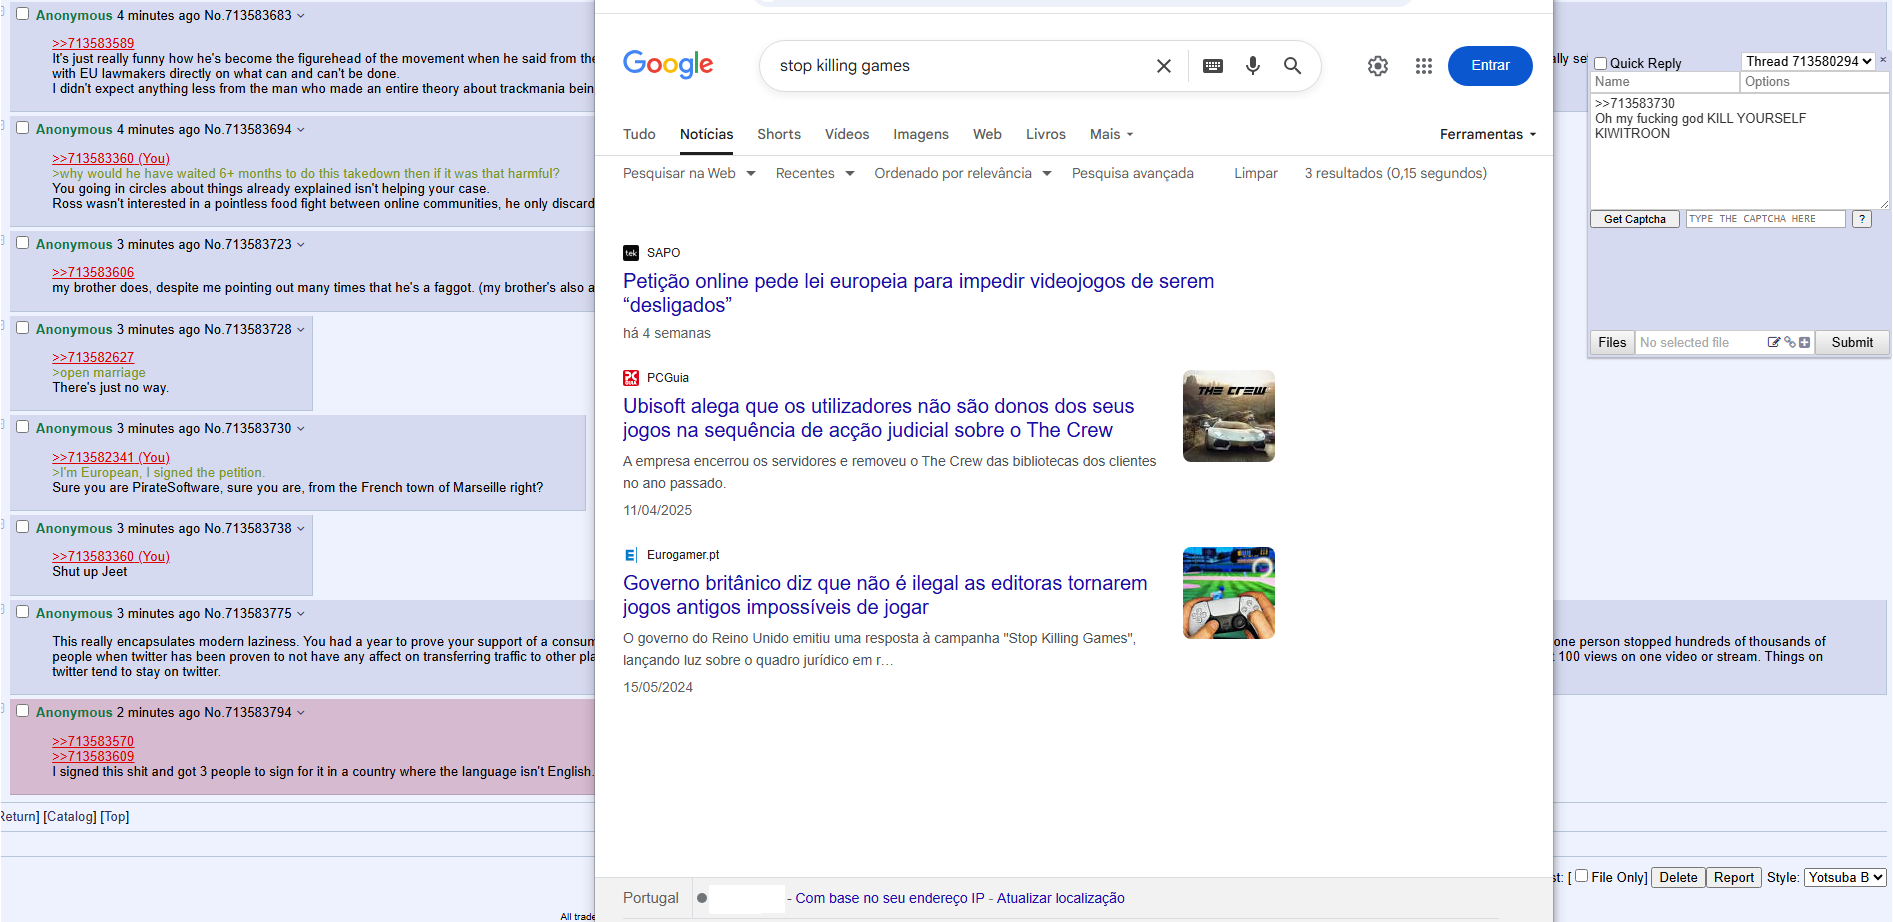Click the PCGuia source favicon
This screenshot has width=1893, height=922.
631,378
